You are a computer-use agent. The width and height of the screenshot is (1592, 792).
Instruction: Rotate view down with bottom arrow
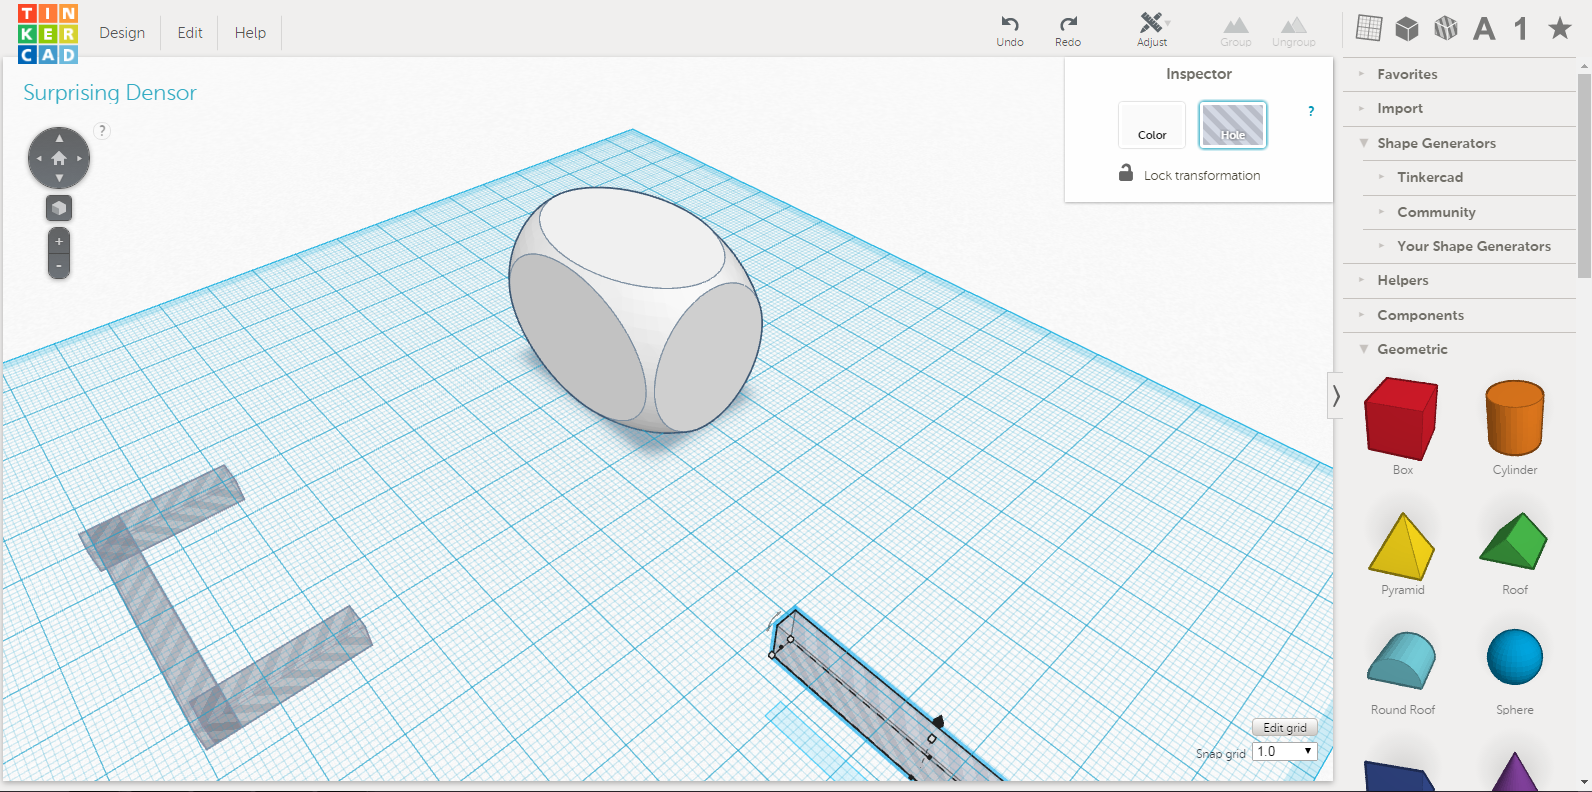click(59, 178)
